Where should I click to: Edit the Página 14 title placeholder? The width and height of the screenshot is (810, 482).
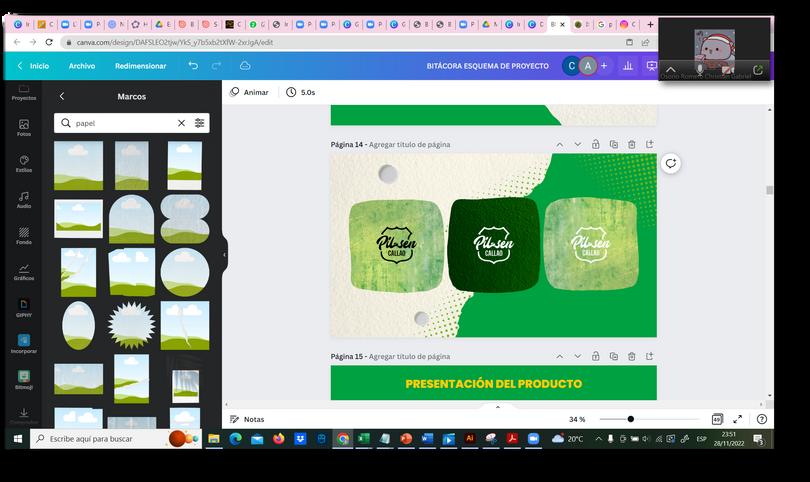pyautogui.click(x=409, y=145)
